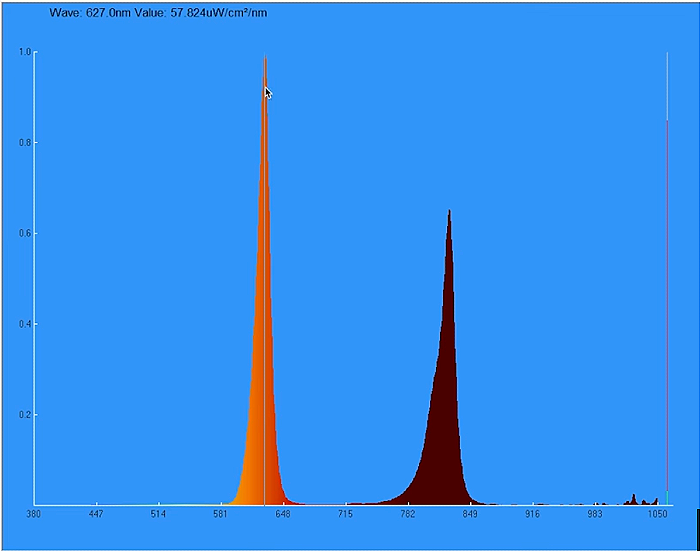This screenshot has height=551, width=700.
Task: Click the 0.4 y-axis label
Action: (x=25, y=324)
